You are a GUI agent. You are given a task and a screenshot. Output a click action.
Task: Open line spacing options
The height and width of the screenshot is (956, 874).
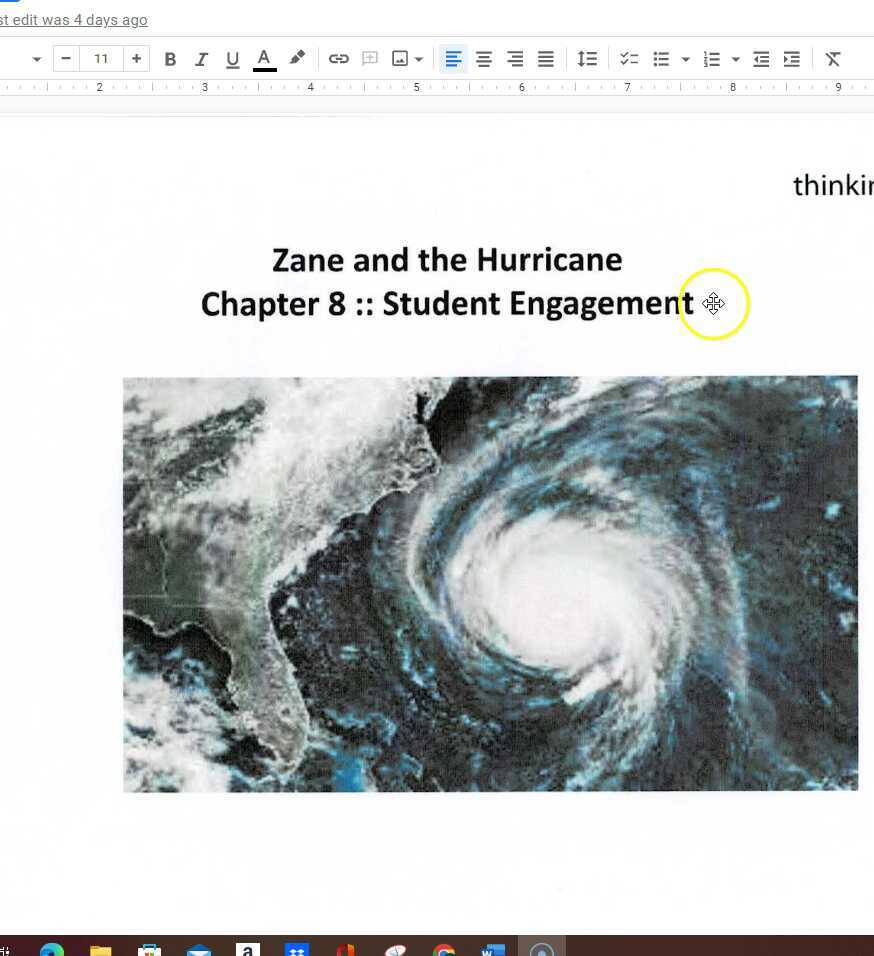coord(587,58)
